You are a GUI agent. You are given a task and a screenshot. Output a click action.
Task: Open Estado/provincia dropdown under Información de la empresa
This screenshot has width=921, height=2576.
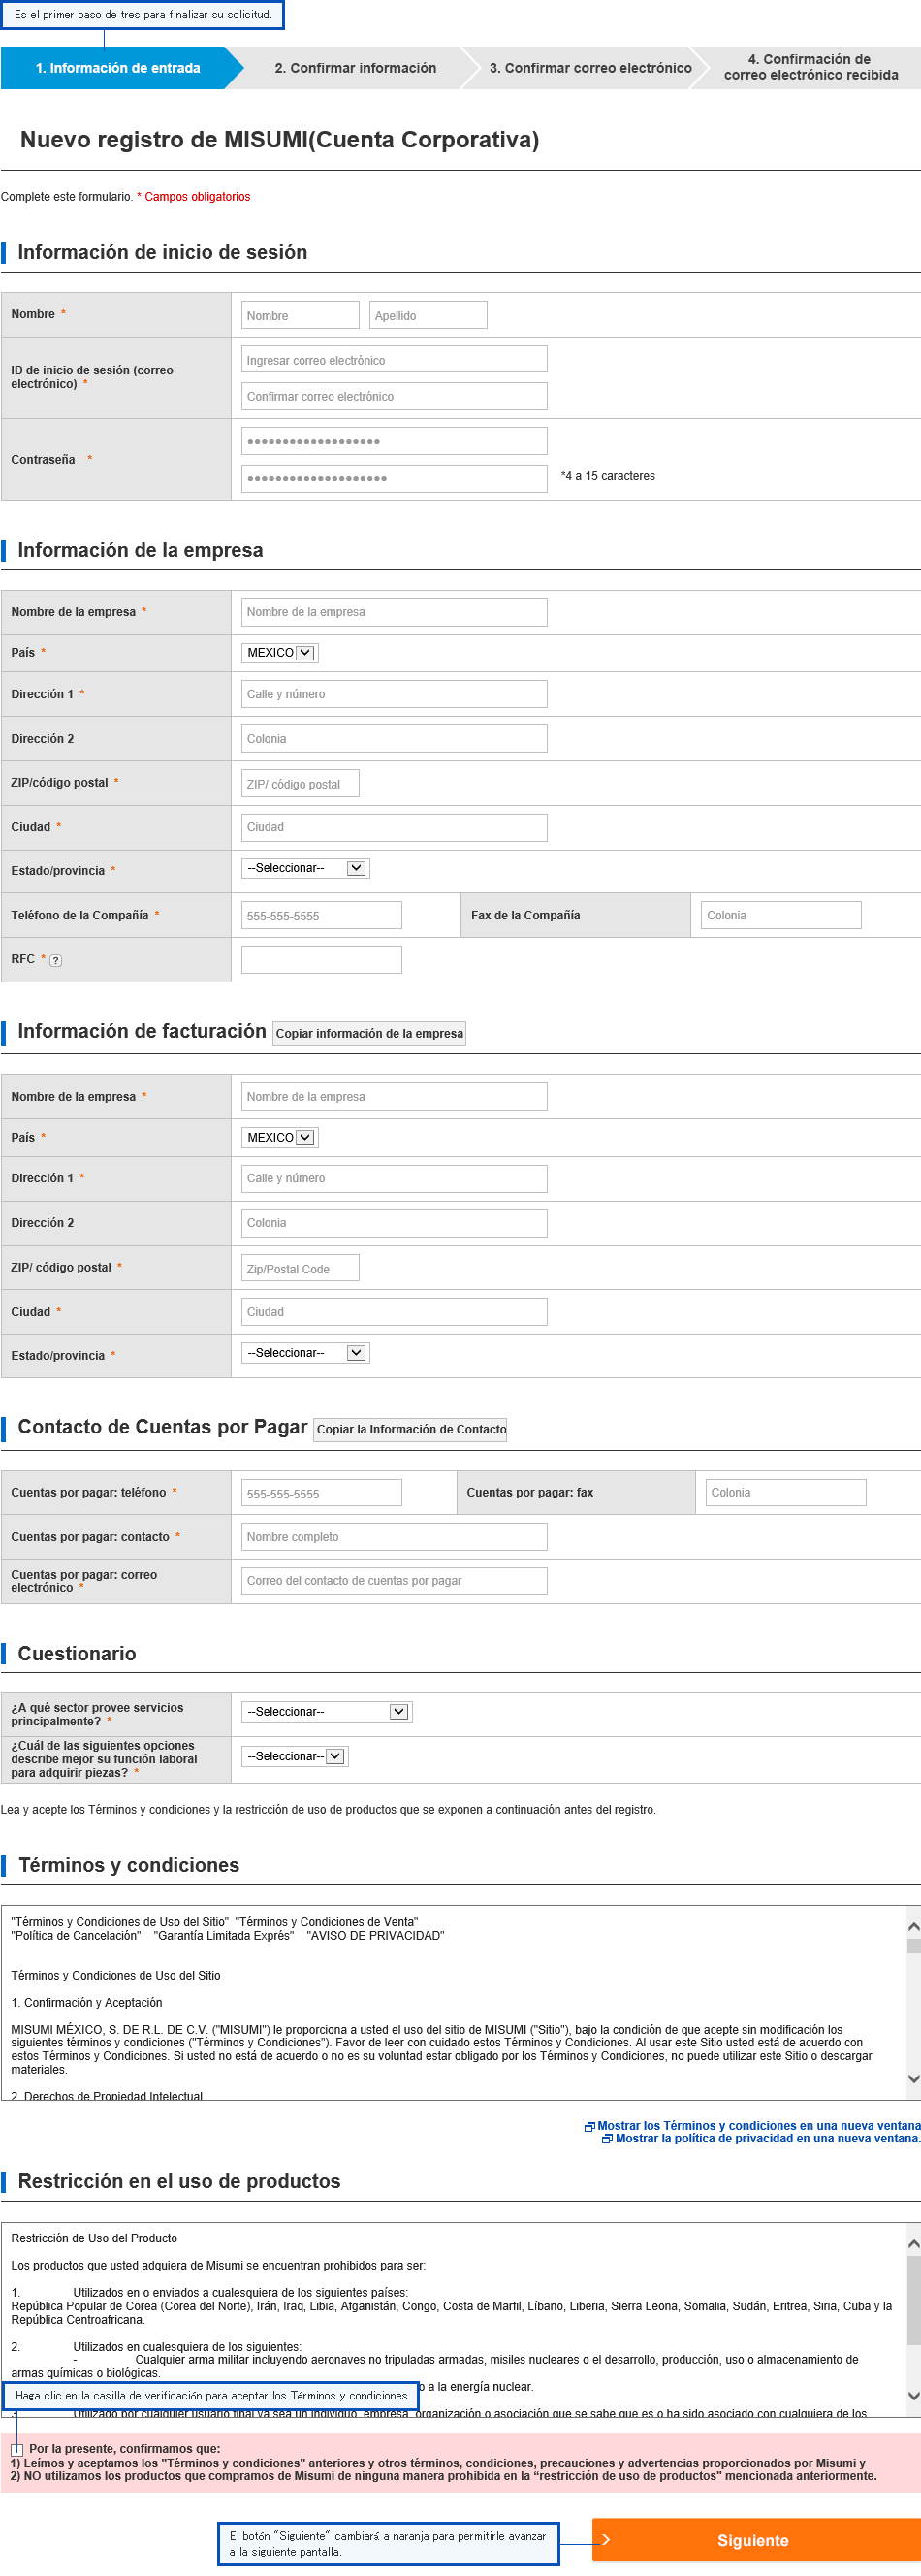(305, 868)
